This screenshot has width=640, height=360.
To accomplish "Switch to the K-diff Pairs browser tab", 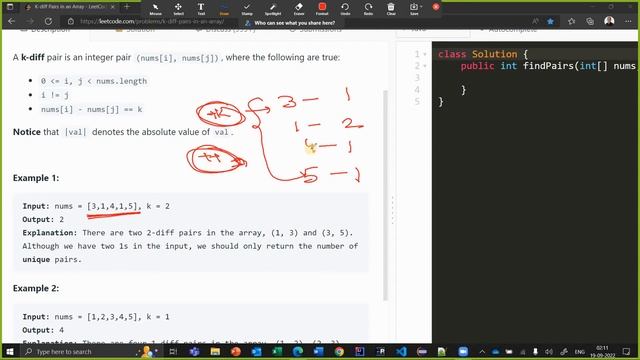I will 68,7.
